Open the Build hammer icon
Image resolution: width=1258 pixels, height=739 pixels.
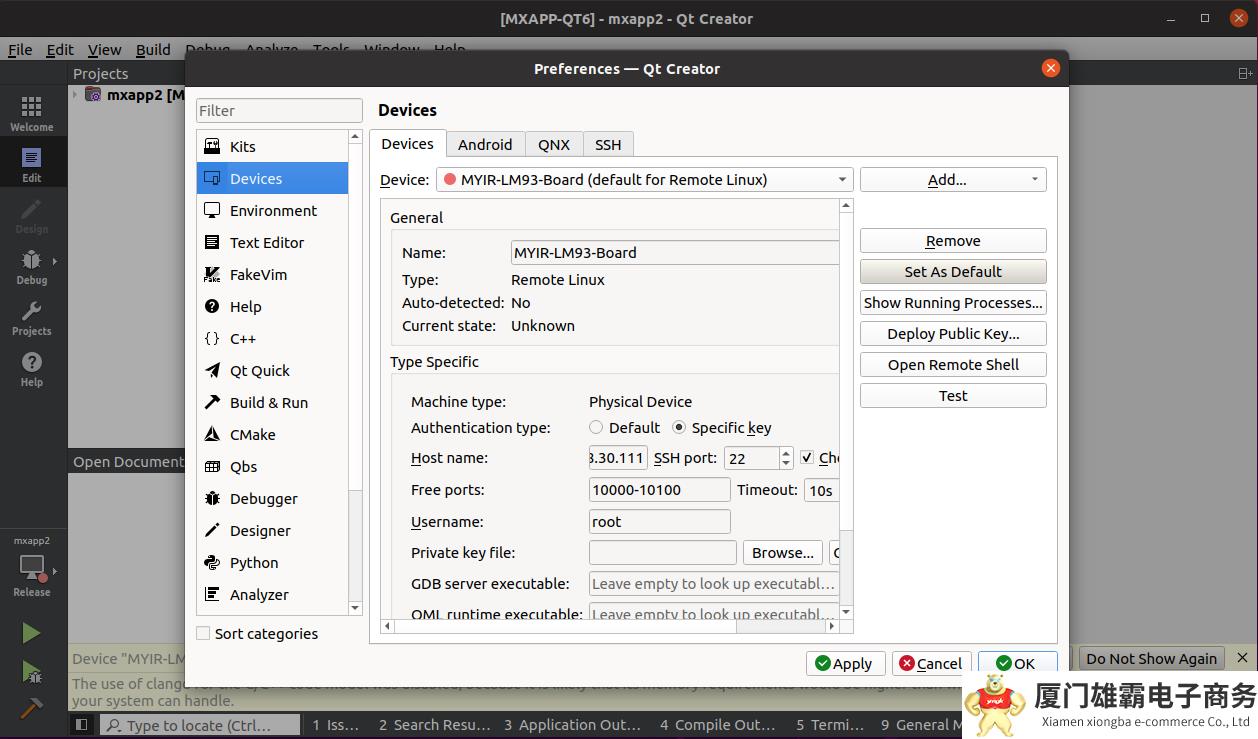coord(31,707)
